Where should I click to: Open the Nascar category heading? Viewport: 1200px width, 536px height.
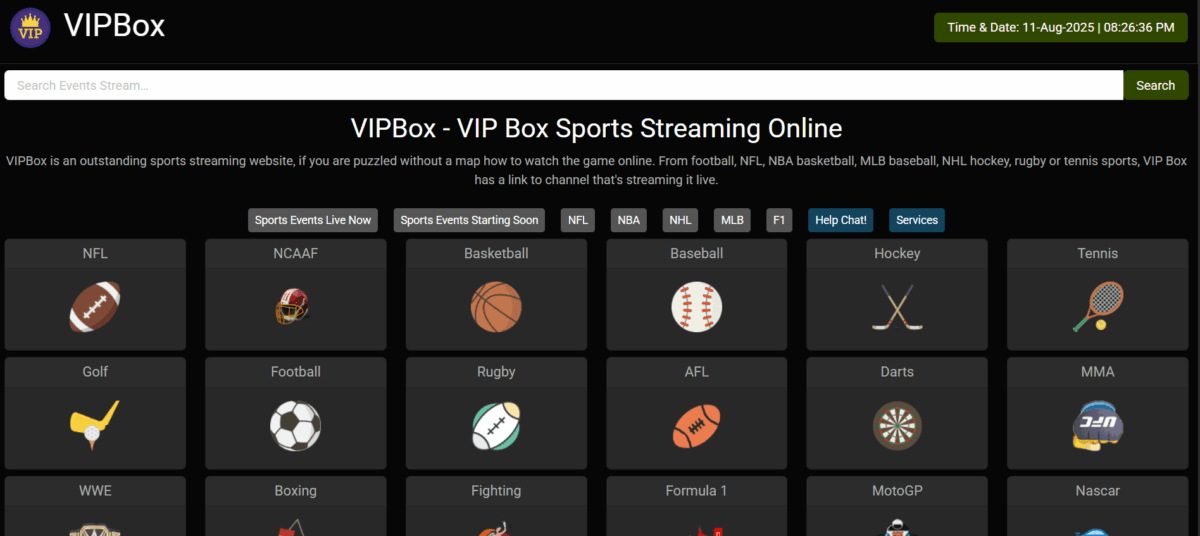pos(1098,490)
